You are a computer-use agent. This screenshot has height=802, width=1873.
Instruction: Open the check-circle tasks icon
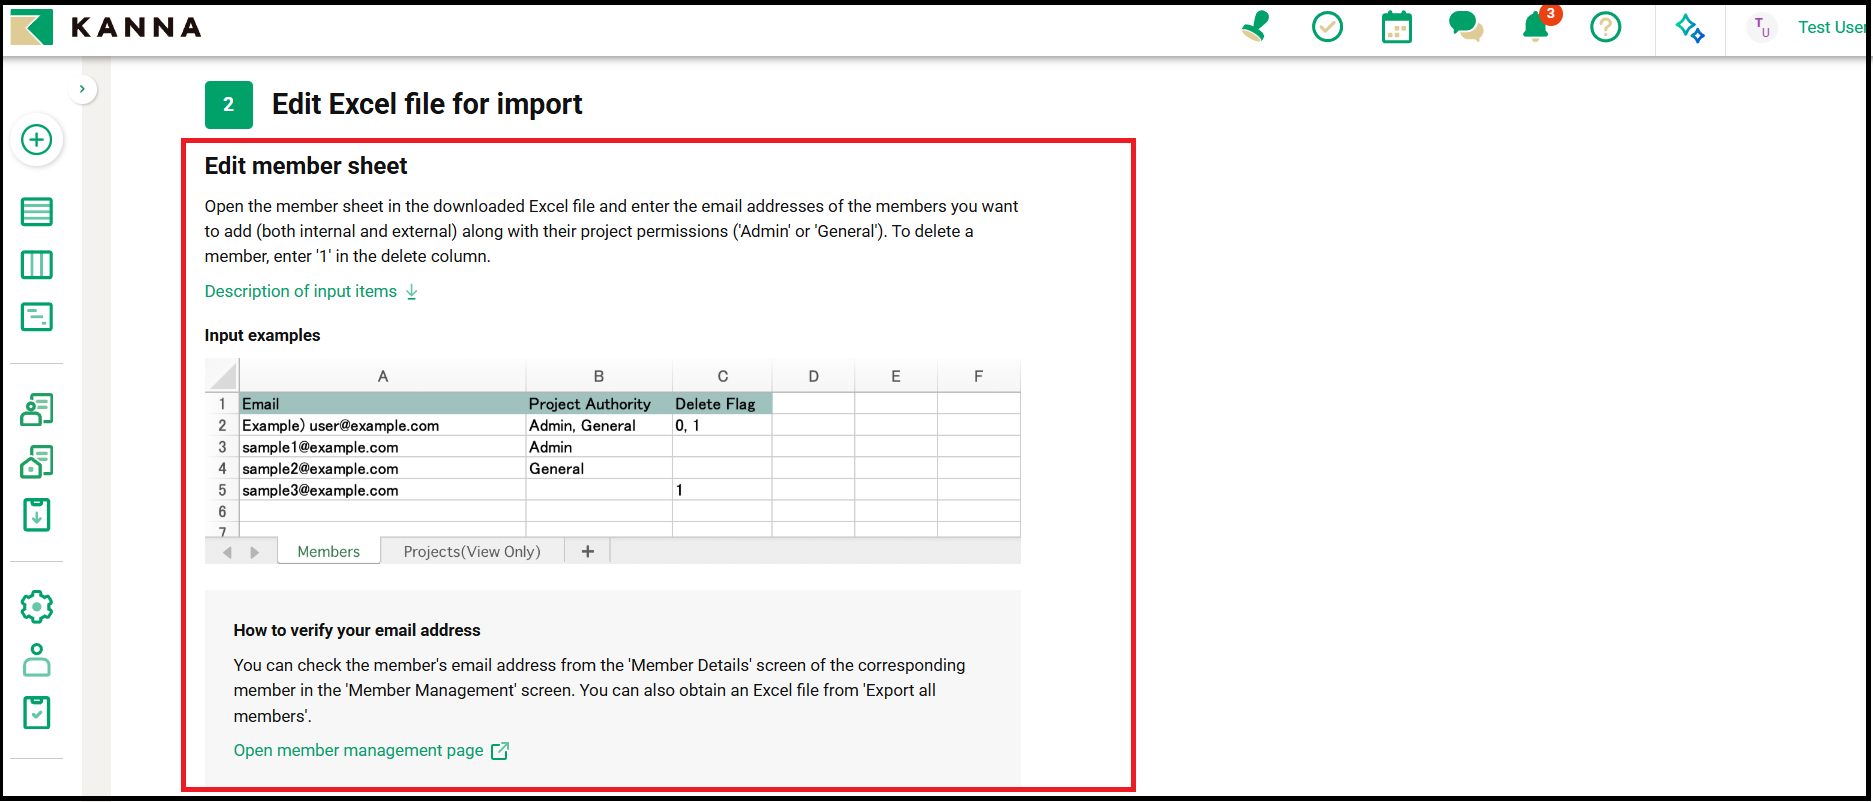[x=1327, y=27]
